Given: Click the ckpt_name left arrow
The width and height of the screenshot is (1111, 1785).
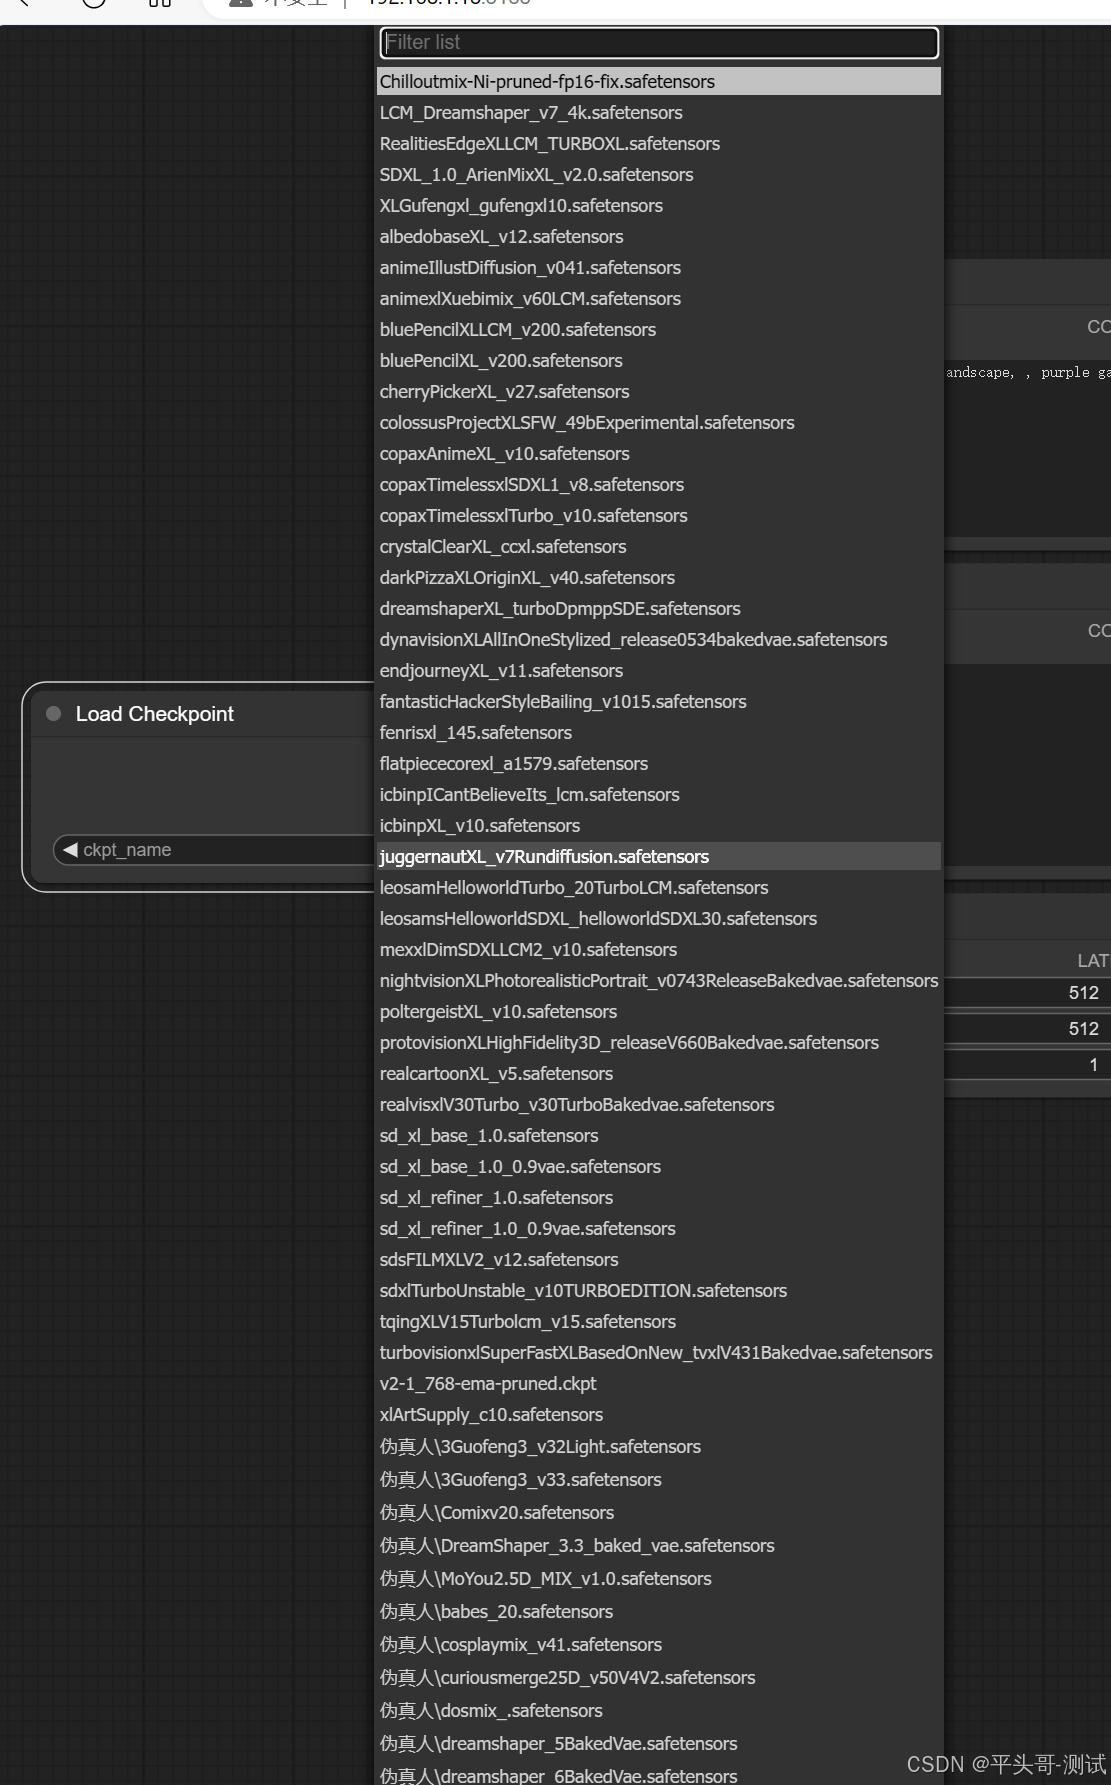Looking at the screenshot, I should [70, 850].
